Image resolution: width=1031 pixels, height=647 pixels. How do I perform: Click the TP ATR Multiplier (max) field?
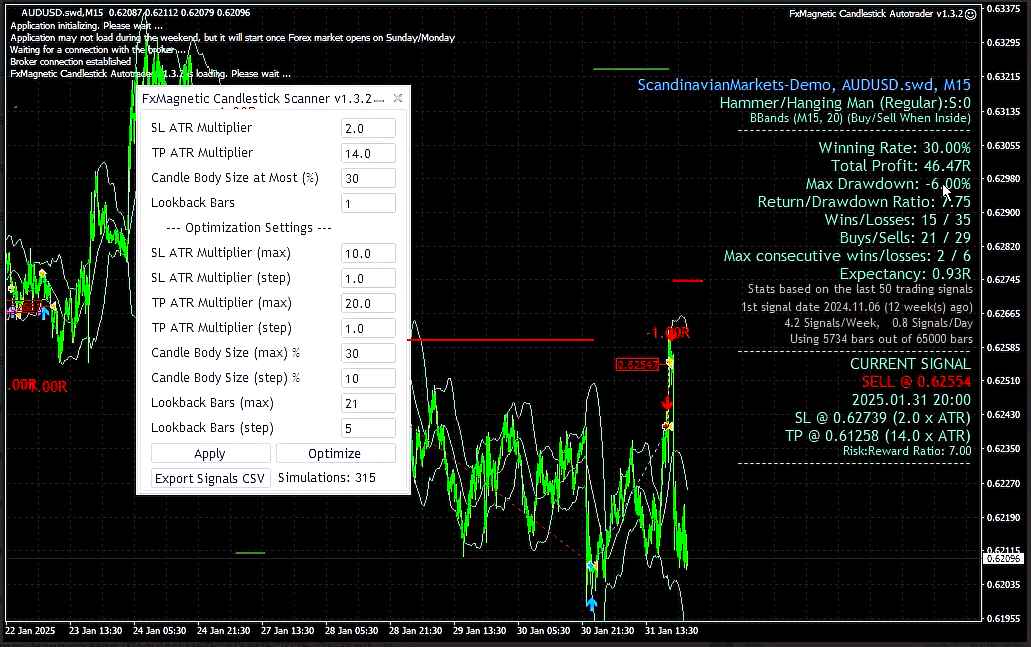(x=368, y=303)
